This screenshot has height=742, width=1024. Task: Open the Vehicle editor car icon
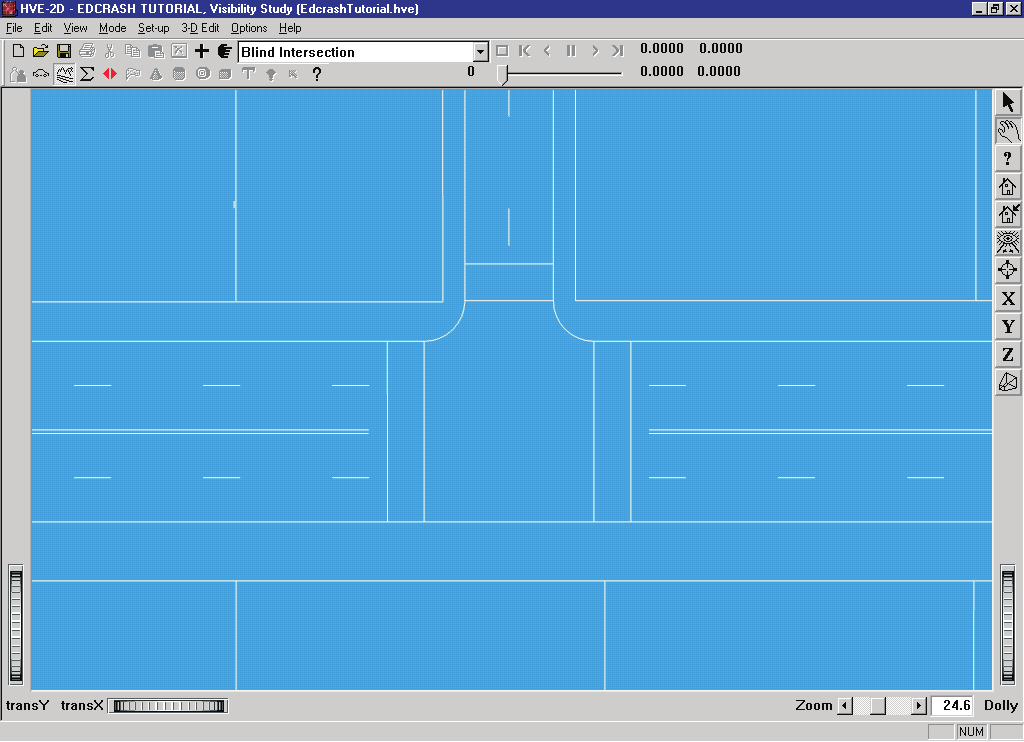(x=41, y=74)
